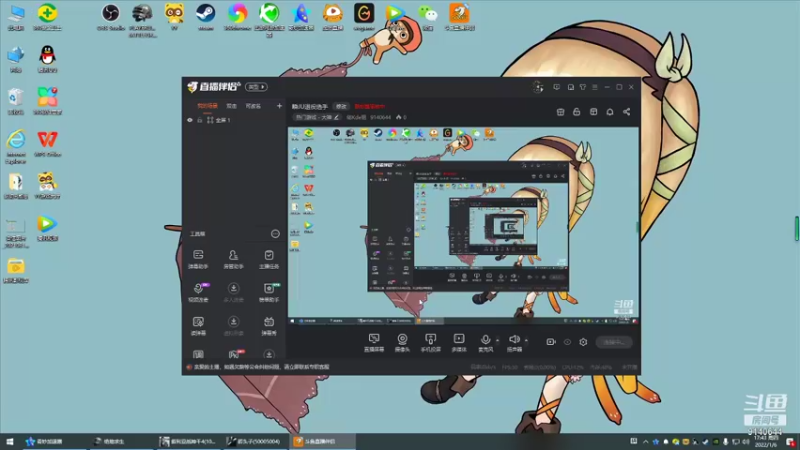Open the 弹幕助手 tool in the toolbox
The width and height of the screenshot is (800, 450).
pos(198,259)
